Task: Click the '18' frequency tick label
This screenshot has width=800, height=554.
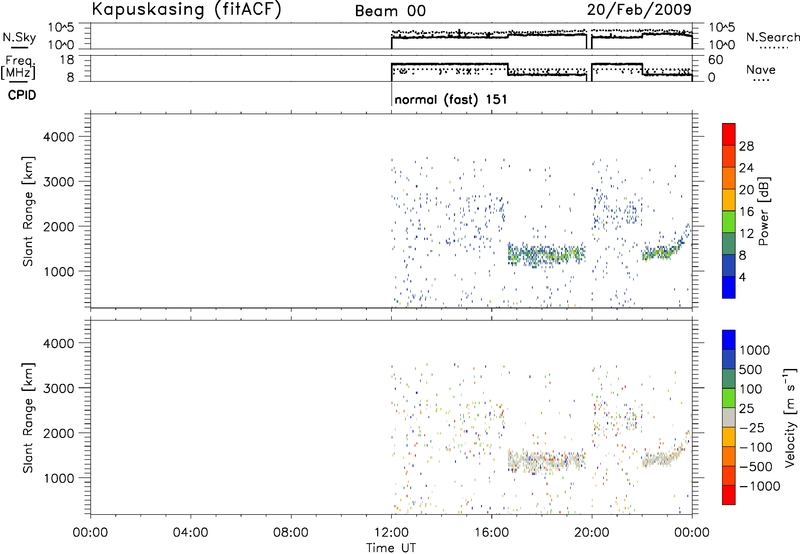Action: coord(66,60)
